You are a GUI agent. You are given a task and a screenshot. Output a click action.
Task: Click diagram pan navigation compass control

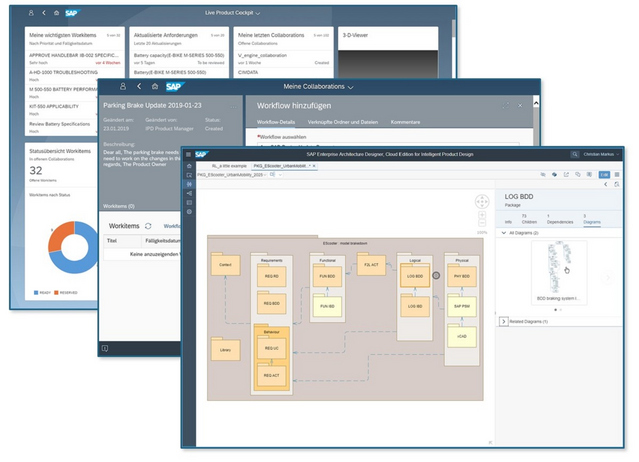pyautogui.click(x=482, y=202)
